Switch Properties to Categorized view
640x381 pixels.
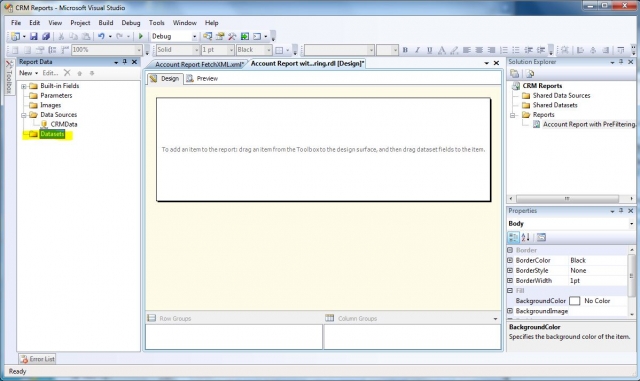(x=513, y=237)
